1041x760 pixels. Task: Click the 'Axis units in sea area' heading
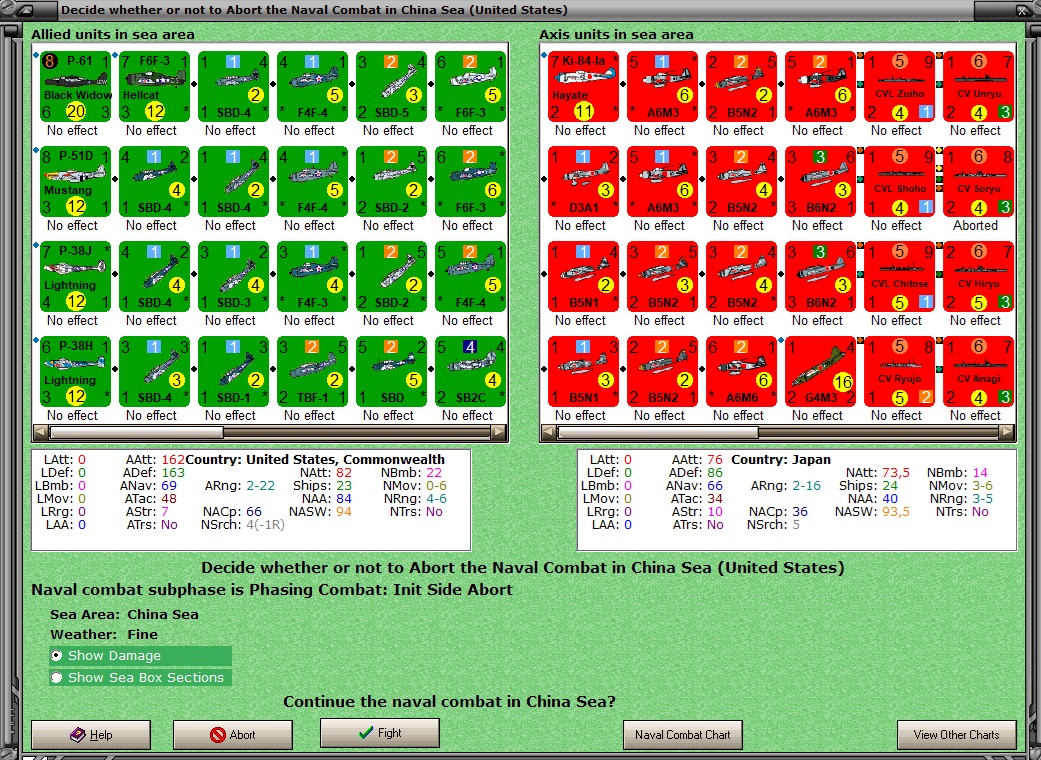(616, 35)
